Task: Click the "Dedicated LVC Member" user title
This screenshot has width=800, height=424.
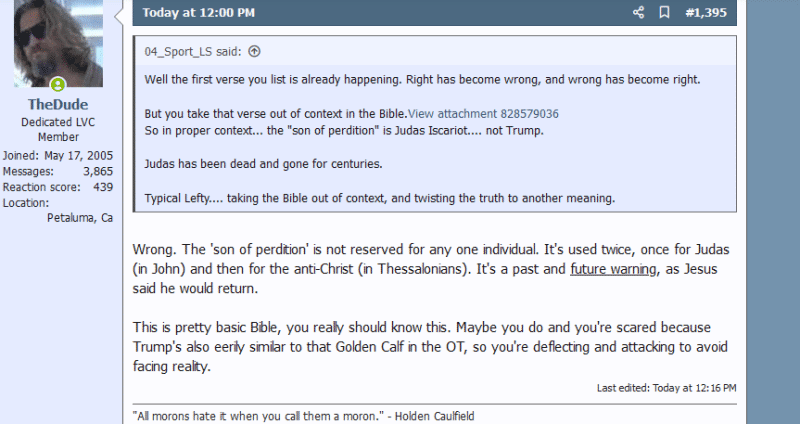Action: [x=58, y=129]
